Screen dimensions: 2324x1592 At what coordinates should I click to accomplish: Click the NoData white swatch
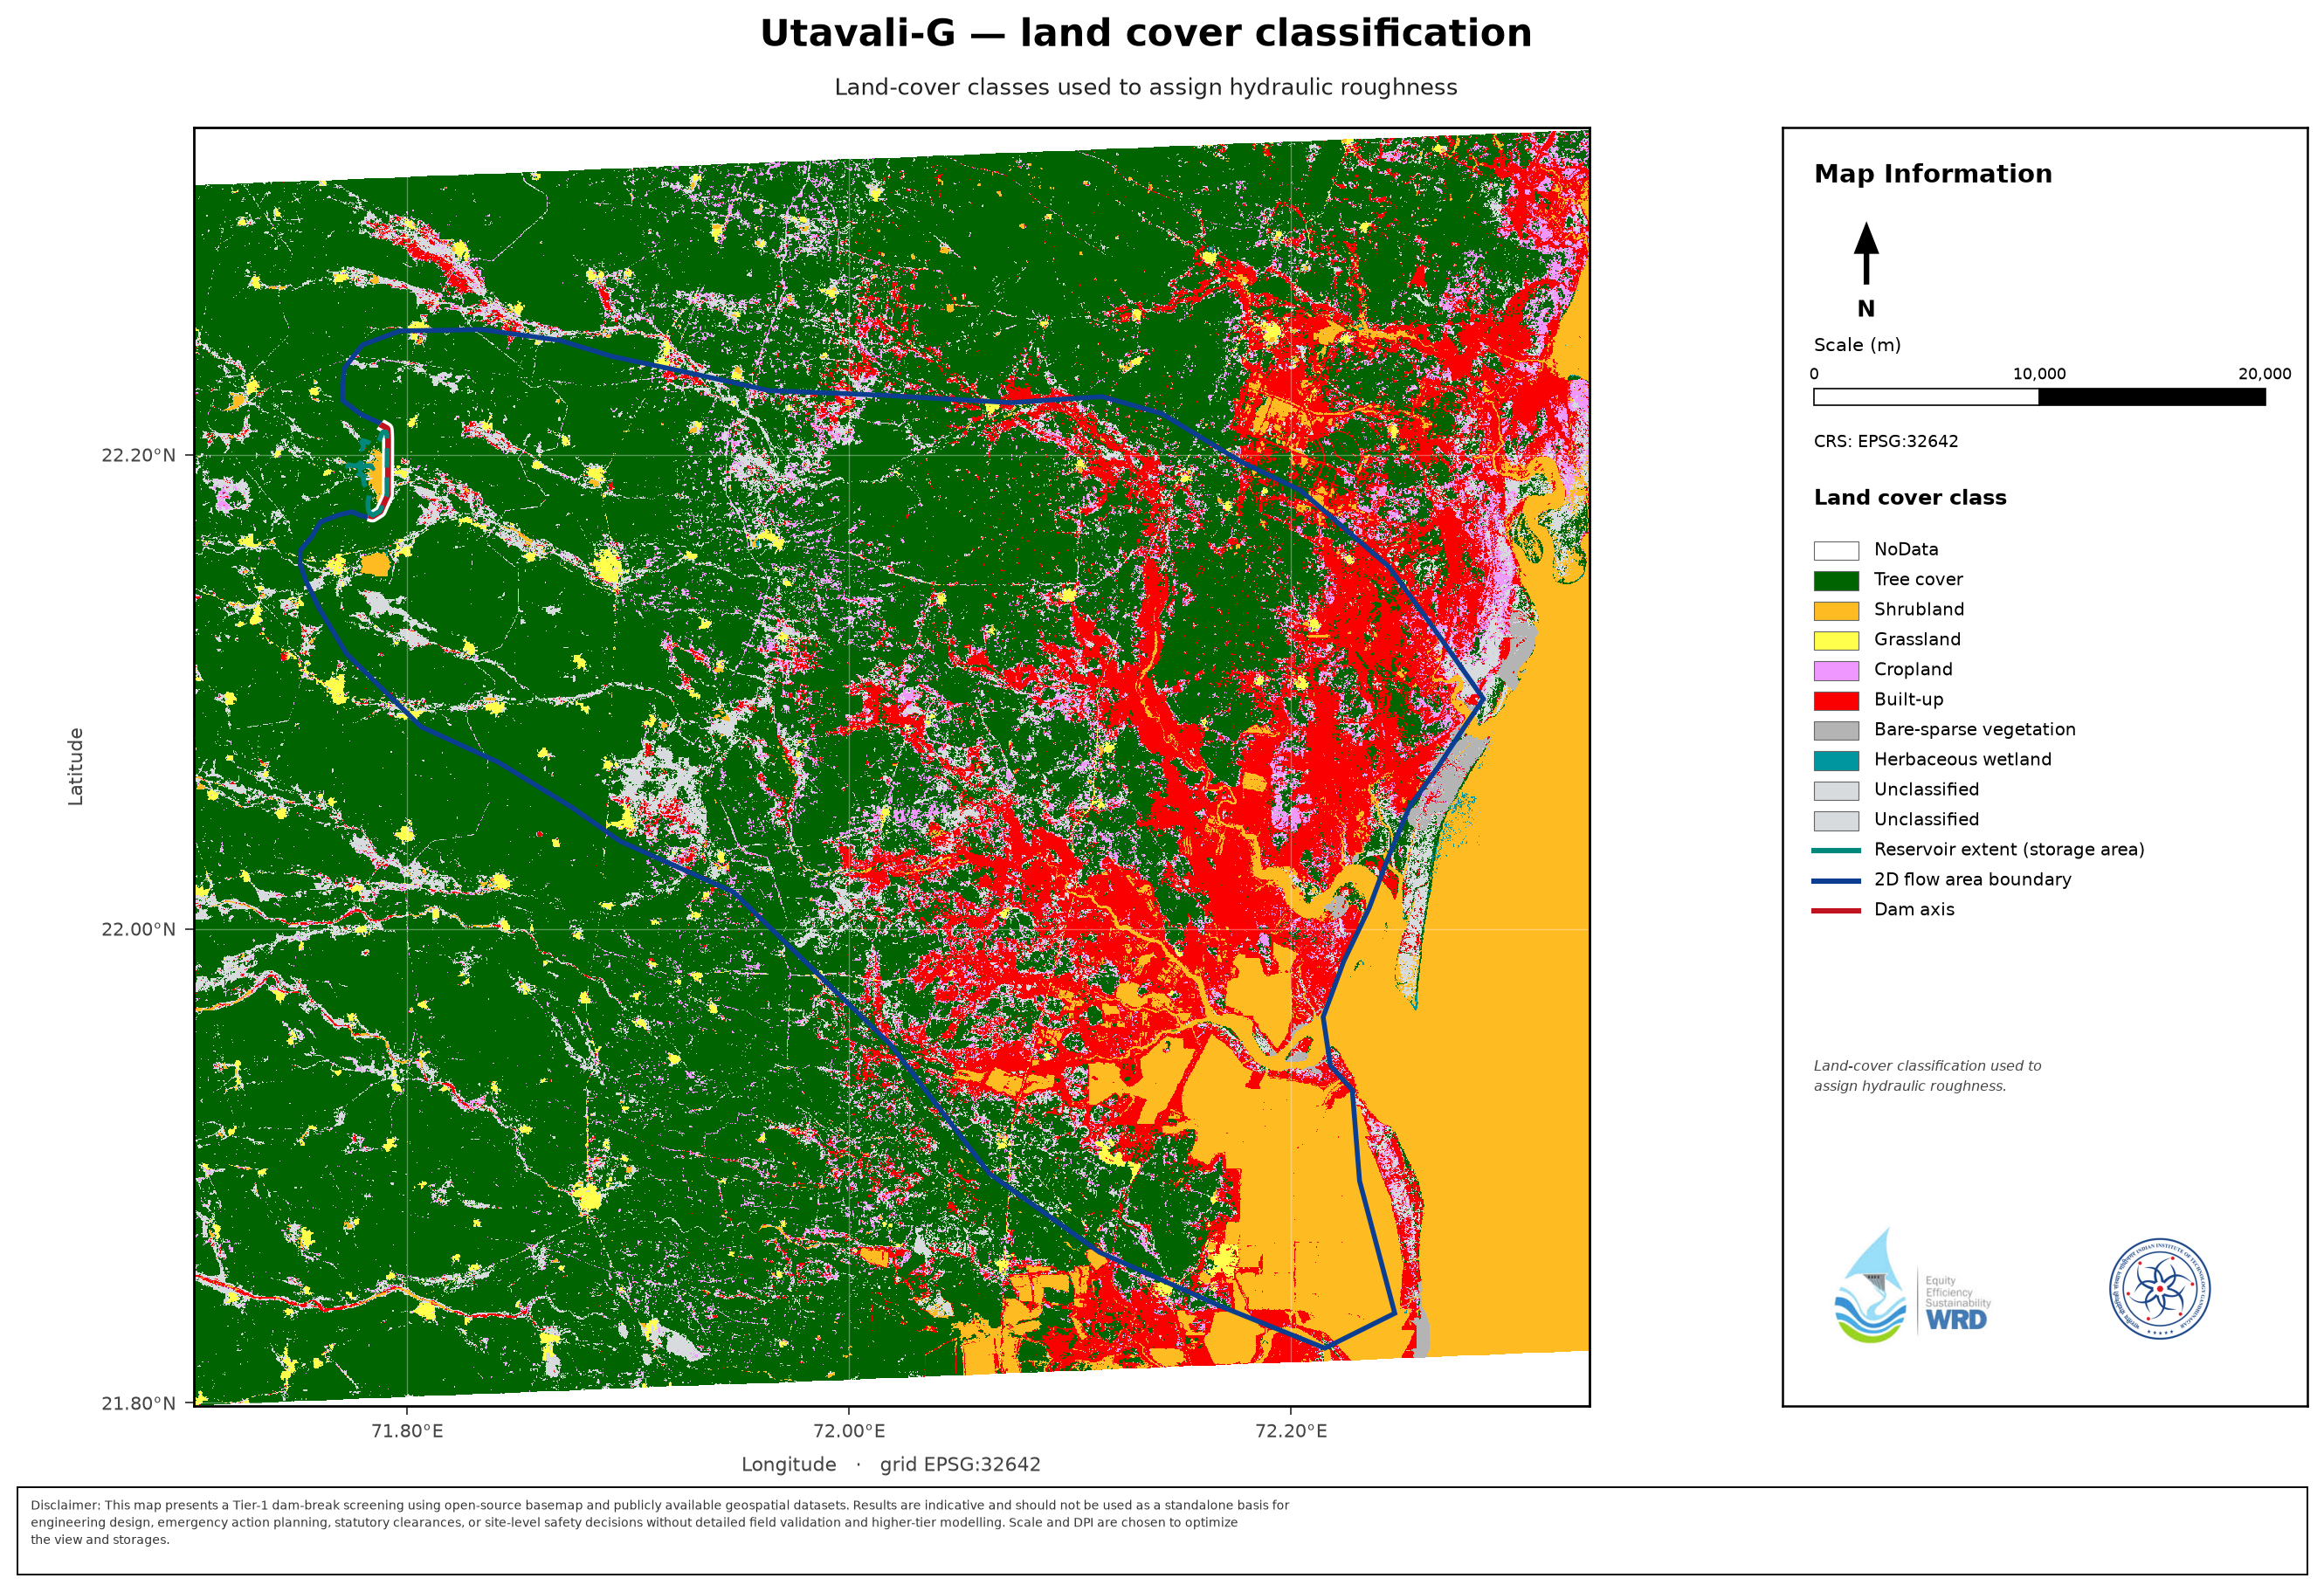point(1836,551)
